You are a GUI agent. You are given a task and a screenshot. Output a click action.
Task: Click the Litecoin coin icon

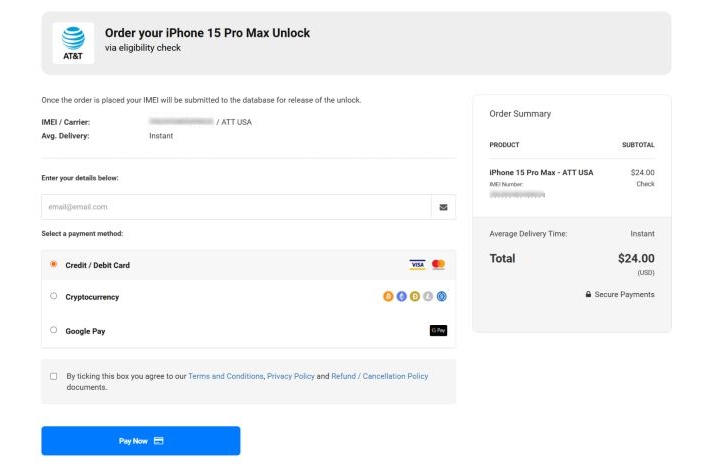pyautogui.click(x=428, y=297)
